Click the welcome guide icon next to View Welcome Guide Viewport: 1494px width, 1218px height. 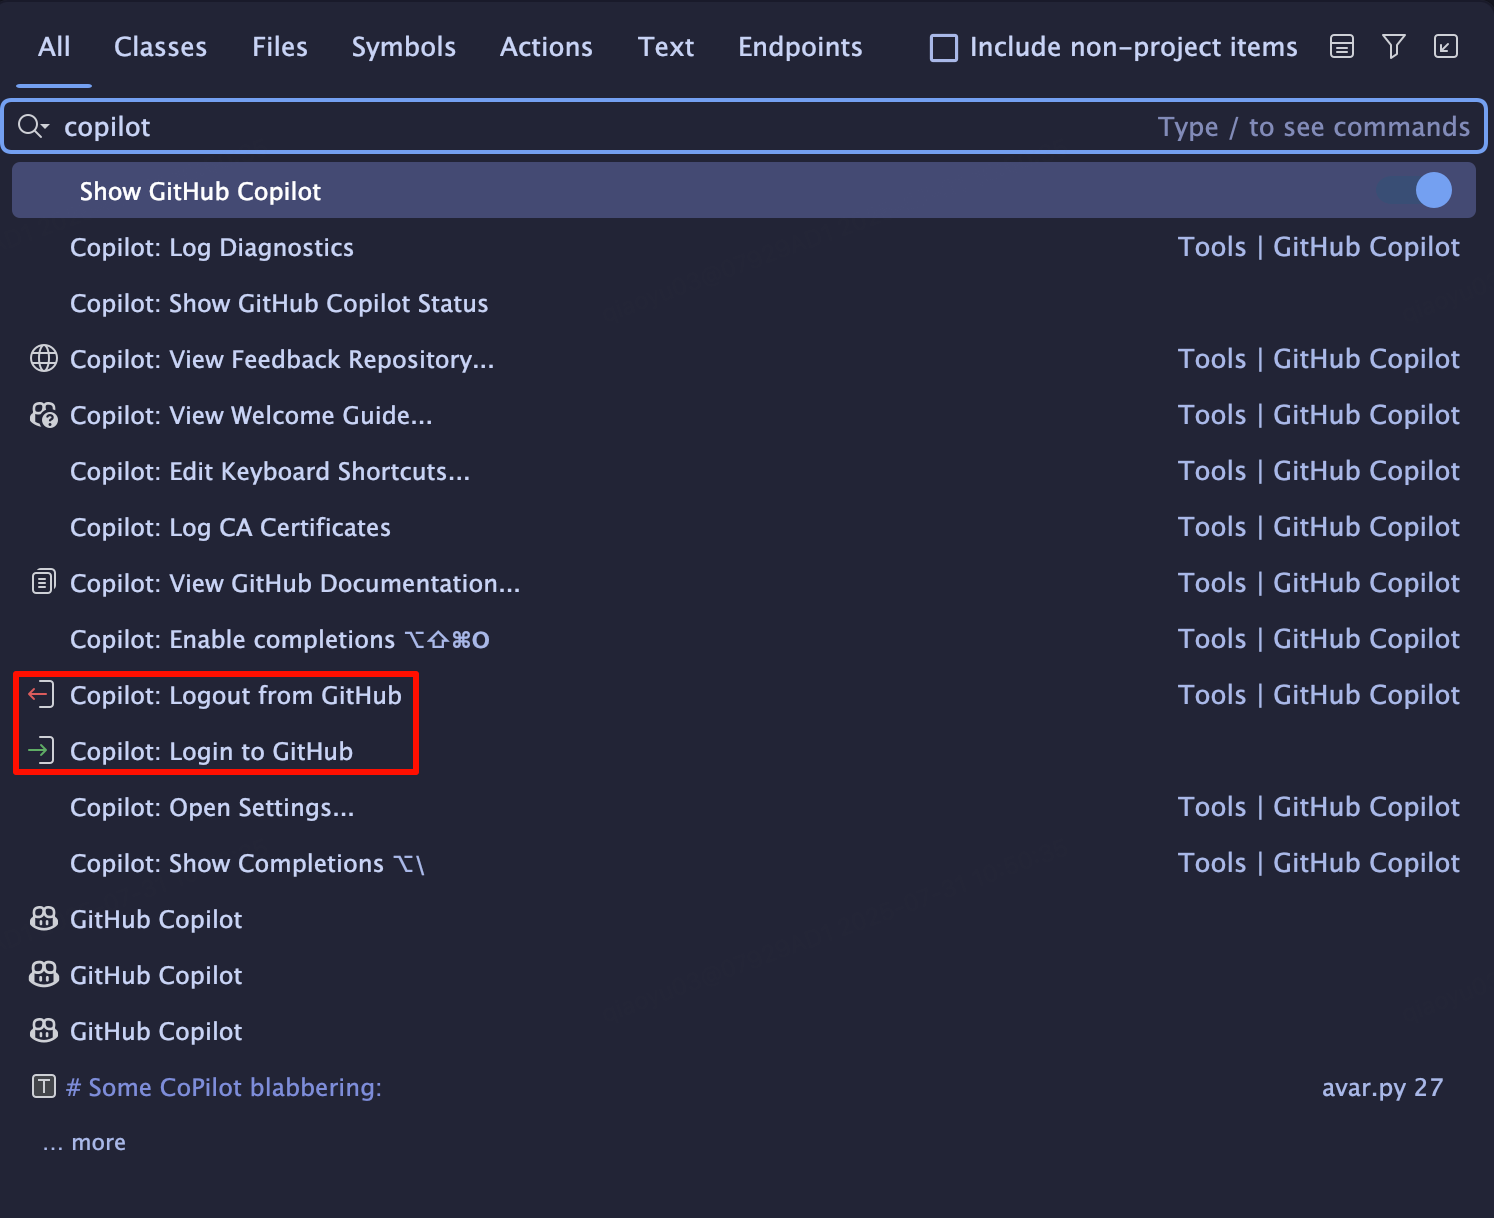[x=43, y=415]
